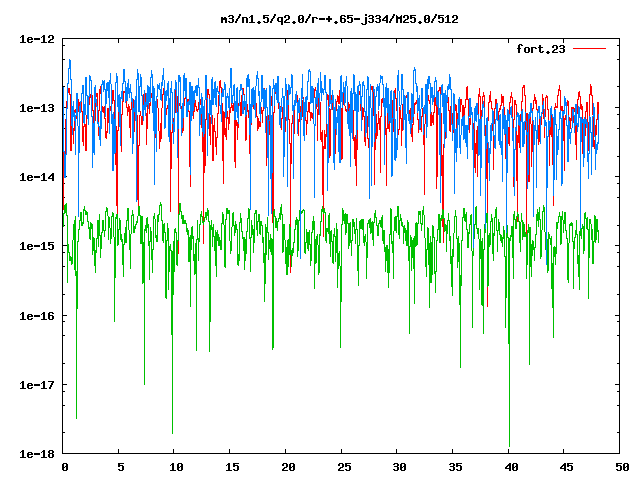Click the y-axis label 1e-15
This screenshot has width=640, height=480.
pyautogui.click(x=37, y=246)
